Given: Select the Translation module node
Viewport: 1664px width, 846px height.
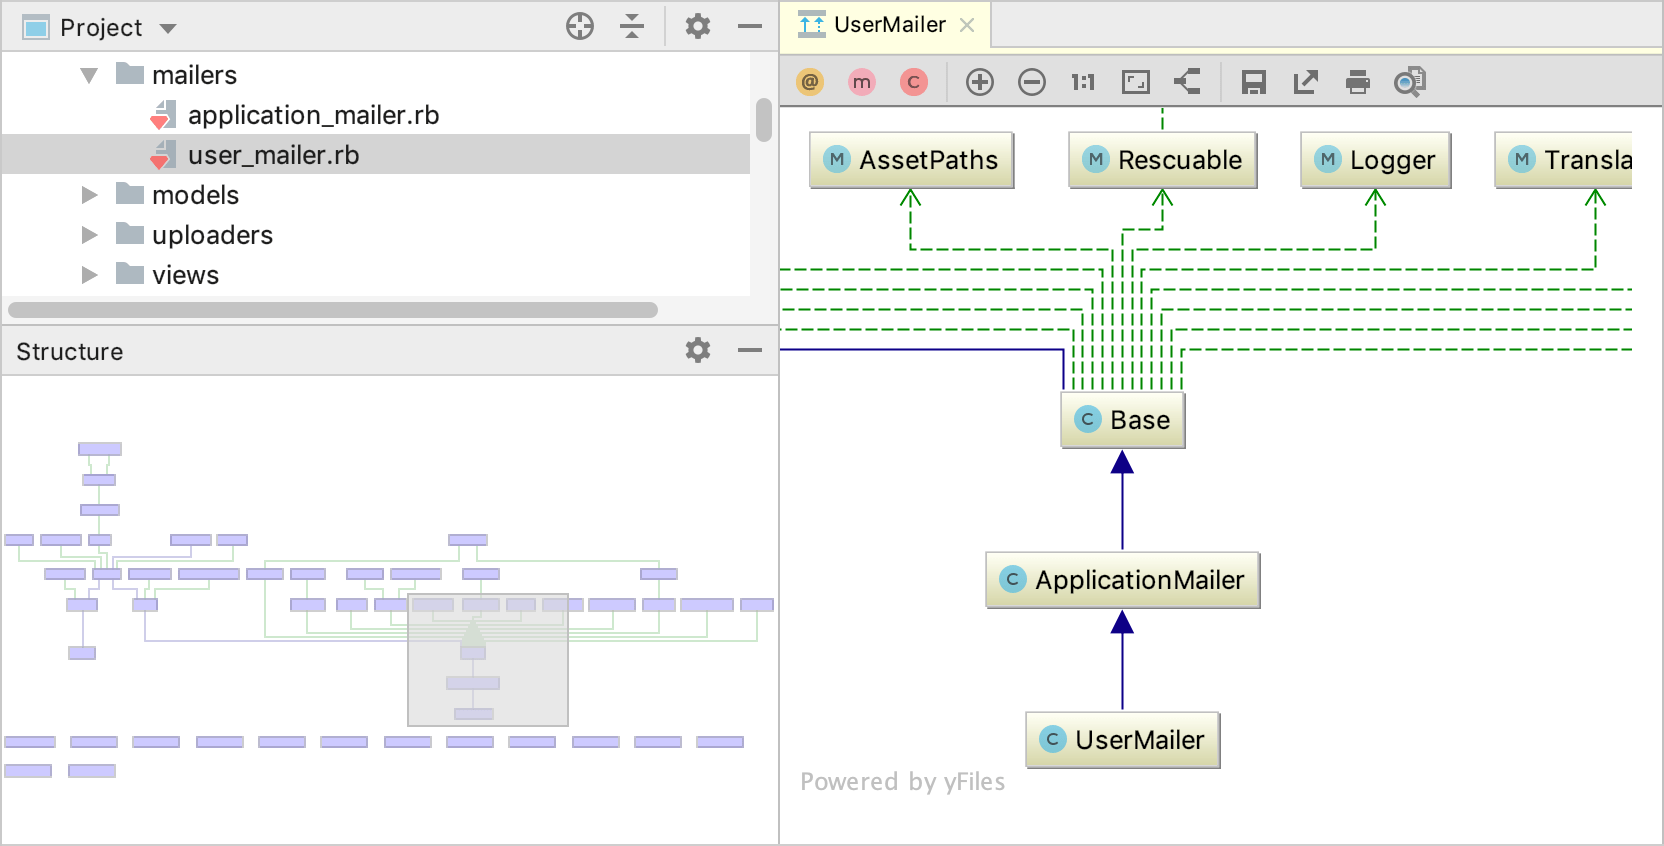Looking at the screenshot, I should point(1564,160).
